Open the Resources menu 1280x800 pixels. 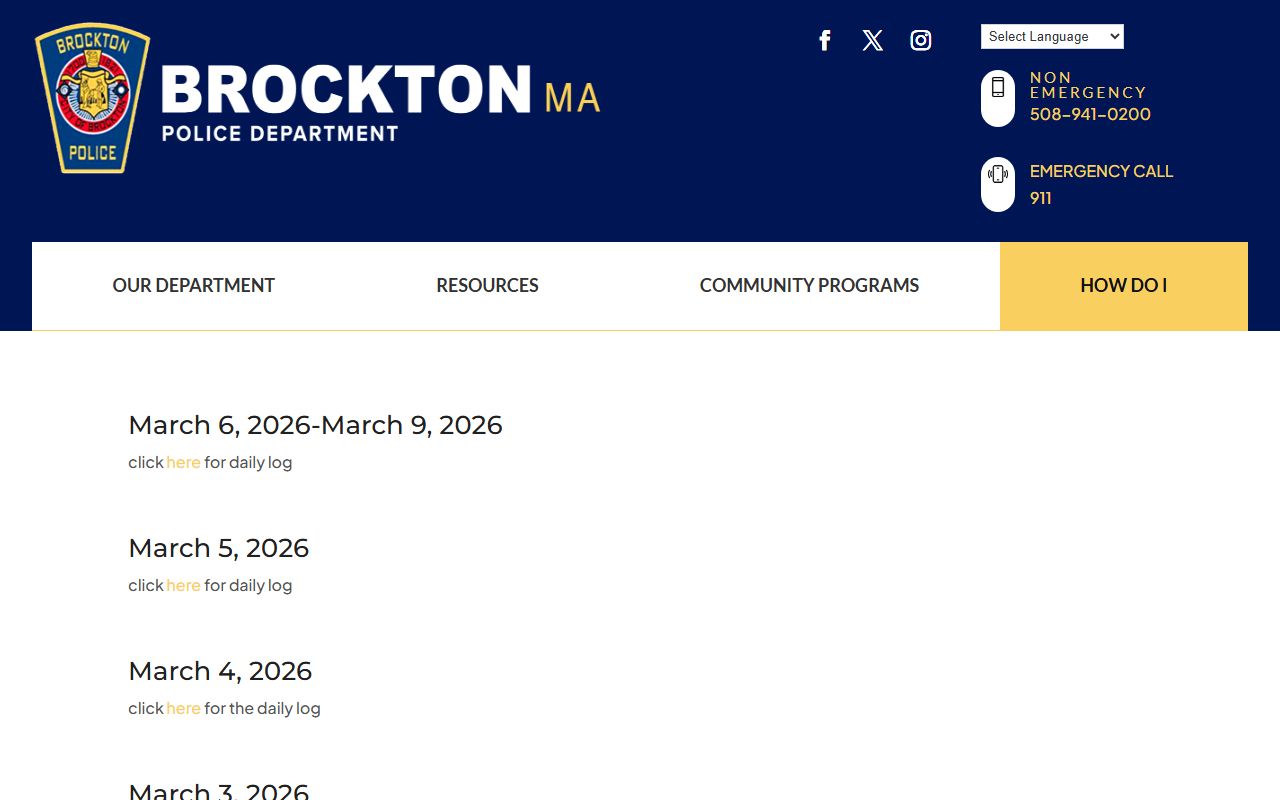[x=487, y=286]
